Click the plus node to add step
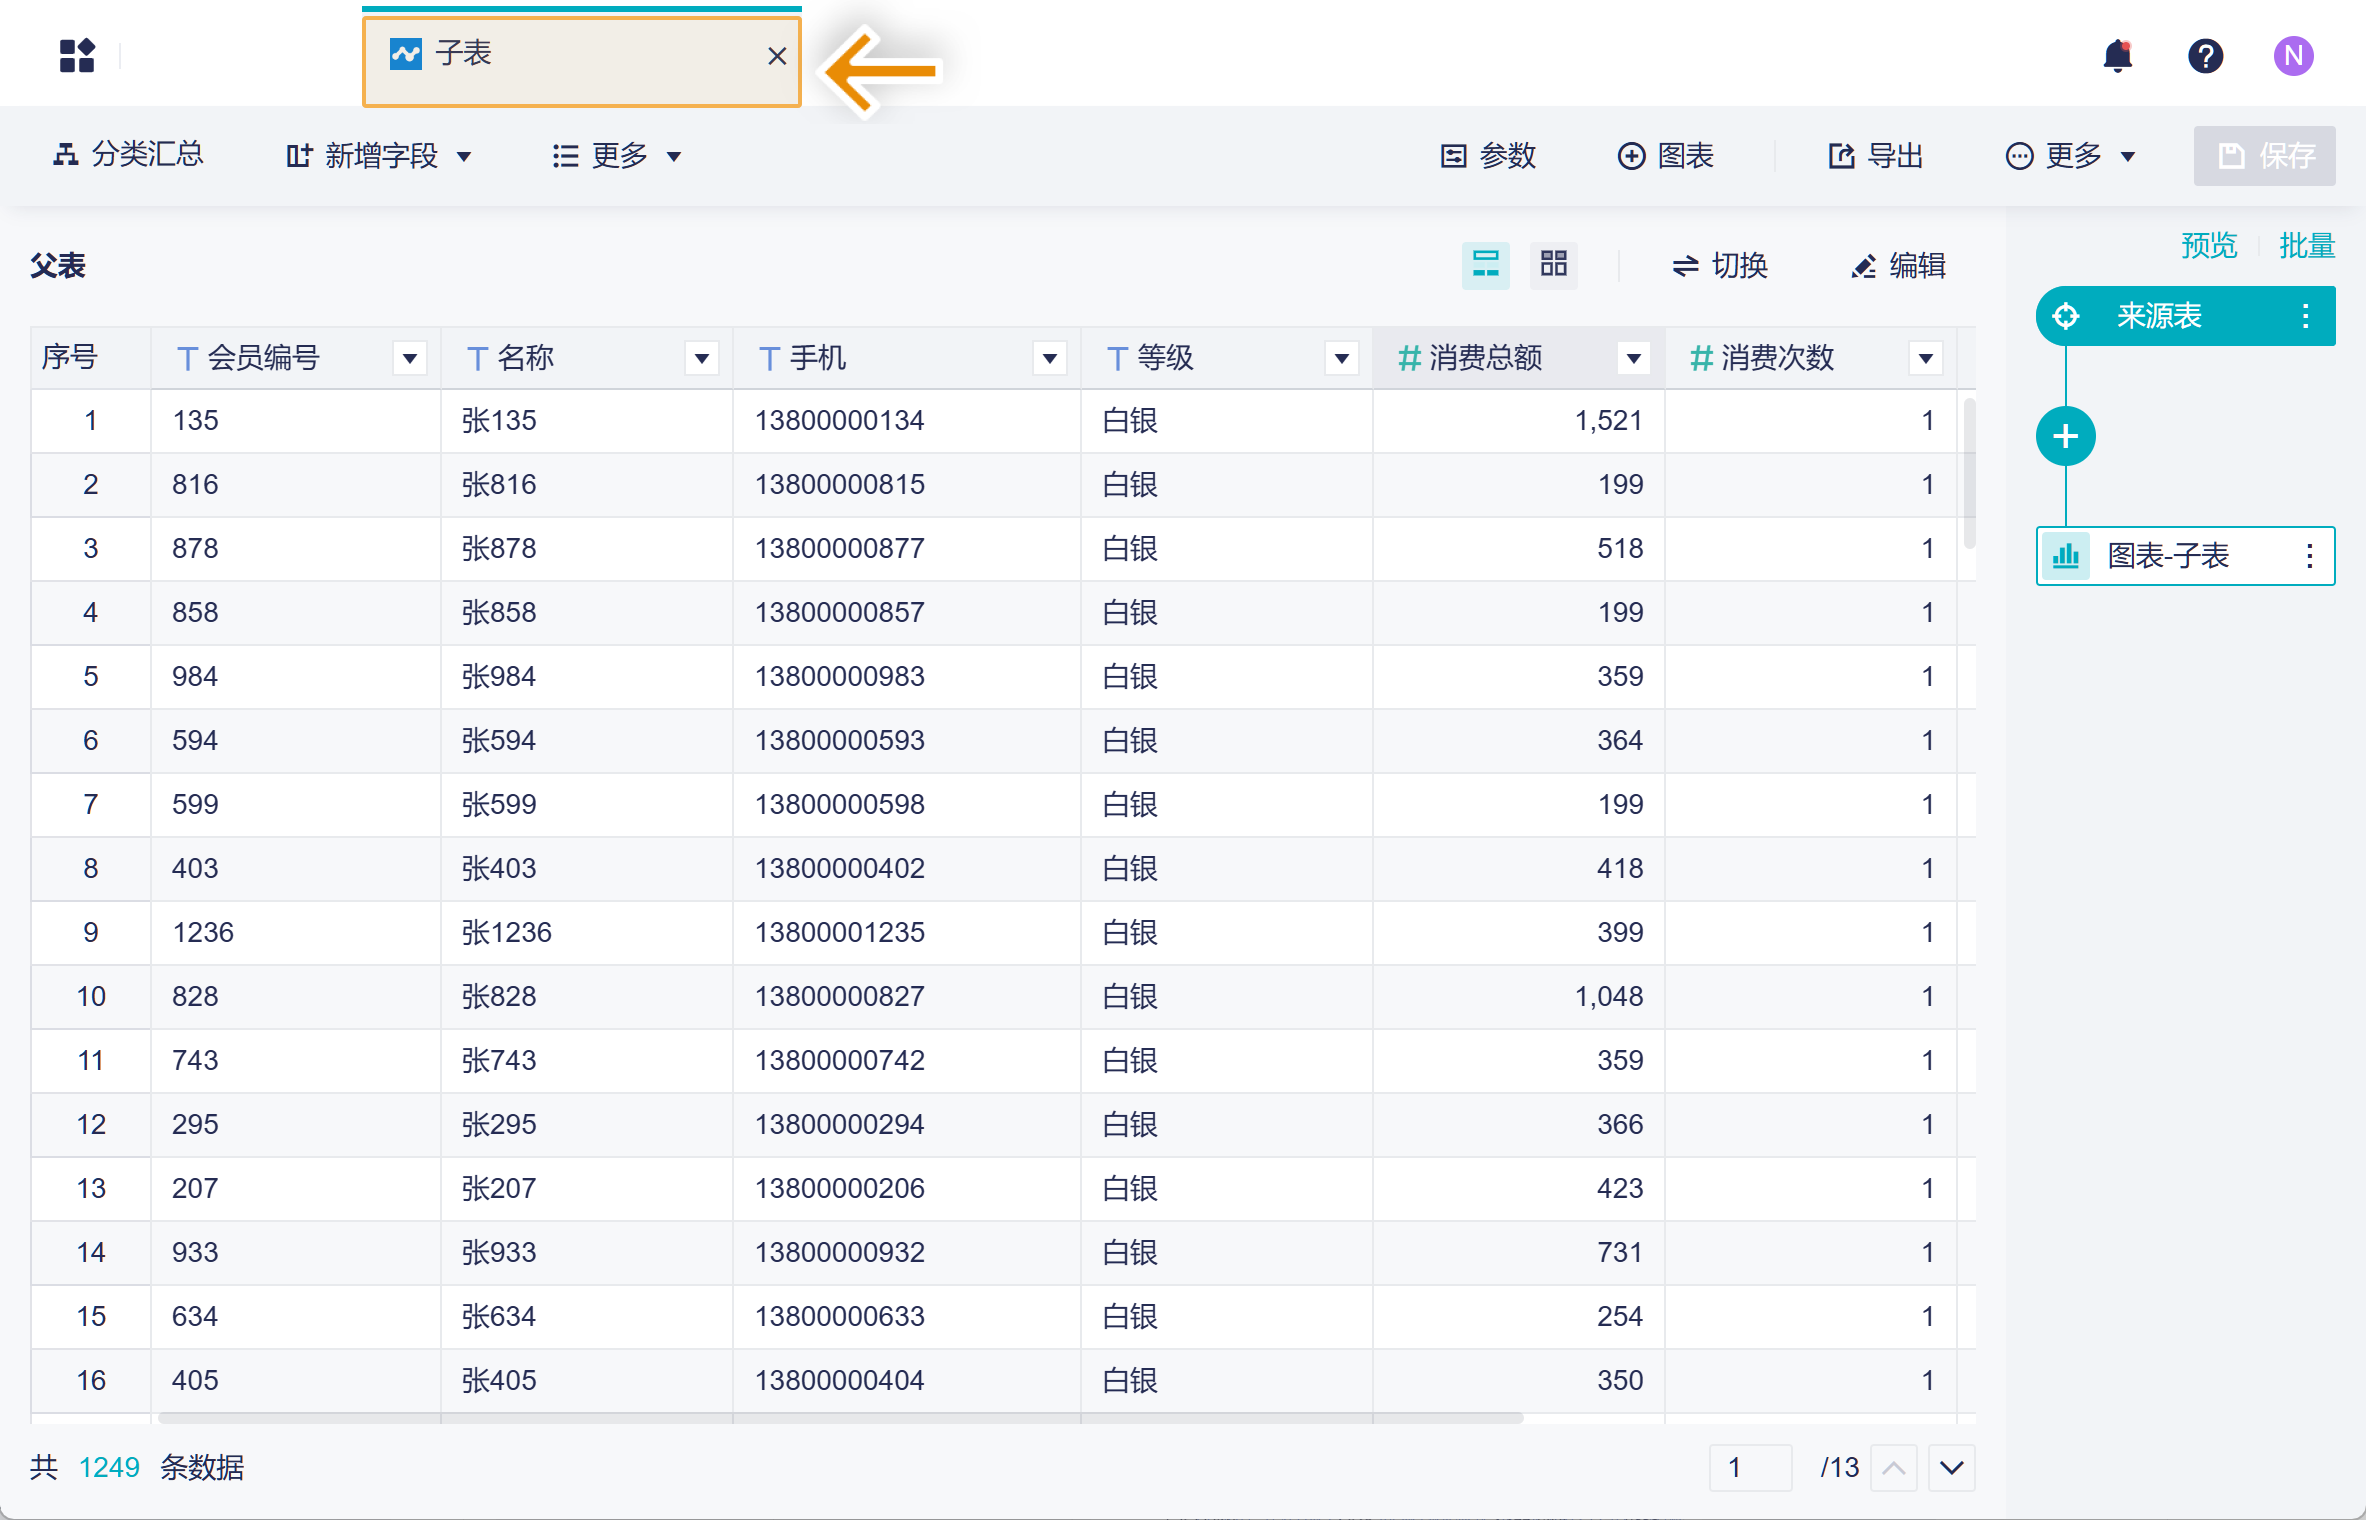Image resolution: width=2366 pixels, height=1520 pixels. [x=2065, y=436]
